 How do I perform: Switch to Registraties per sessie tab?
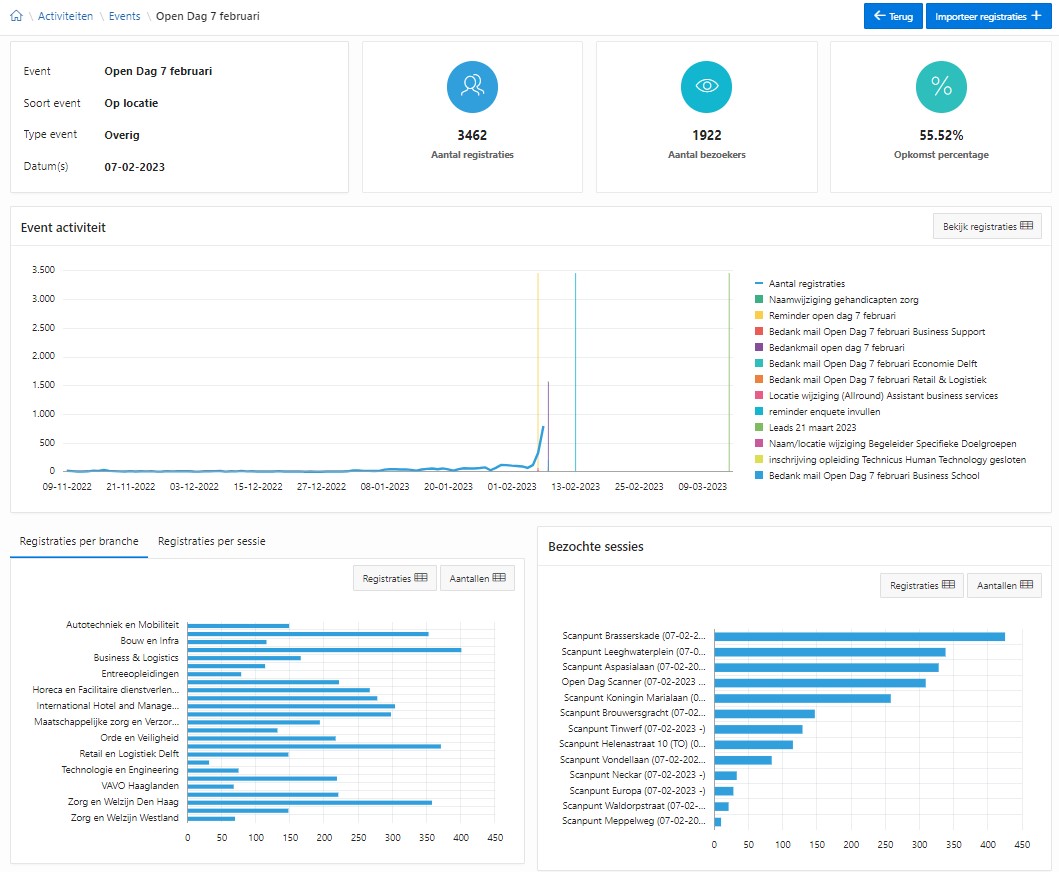tap(211, 541)
